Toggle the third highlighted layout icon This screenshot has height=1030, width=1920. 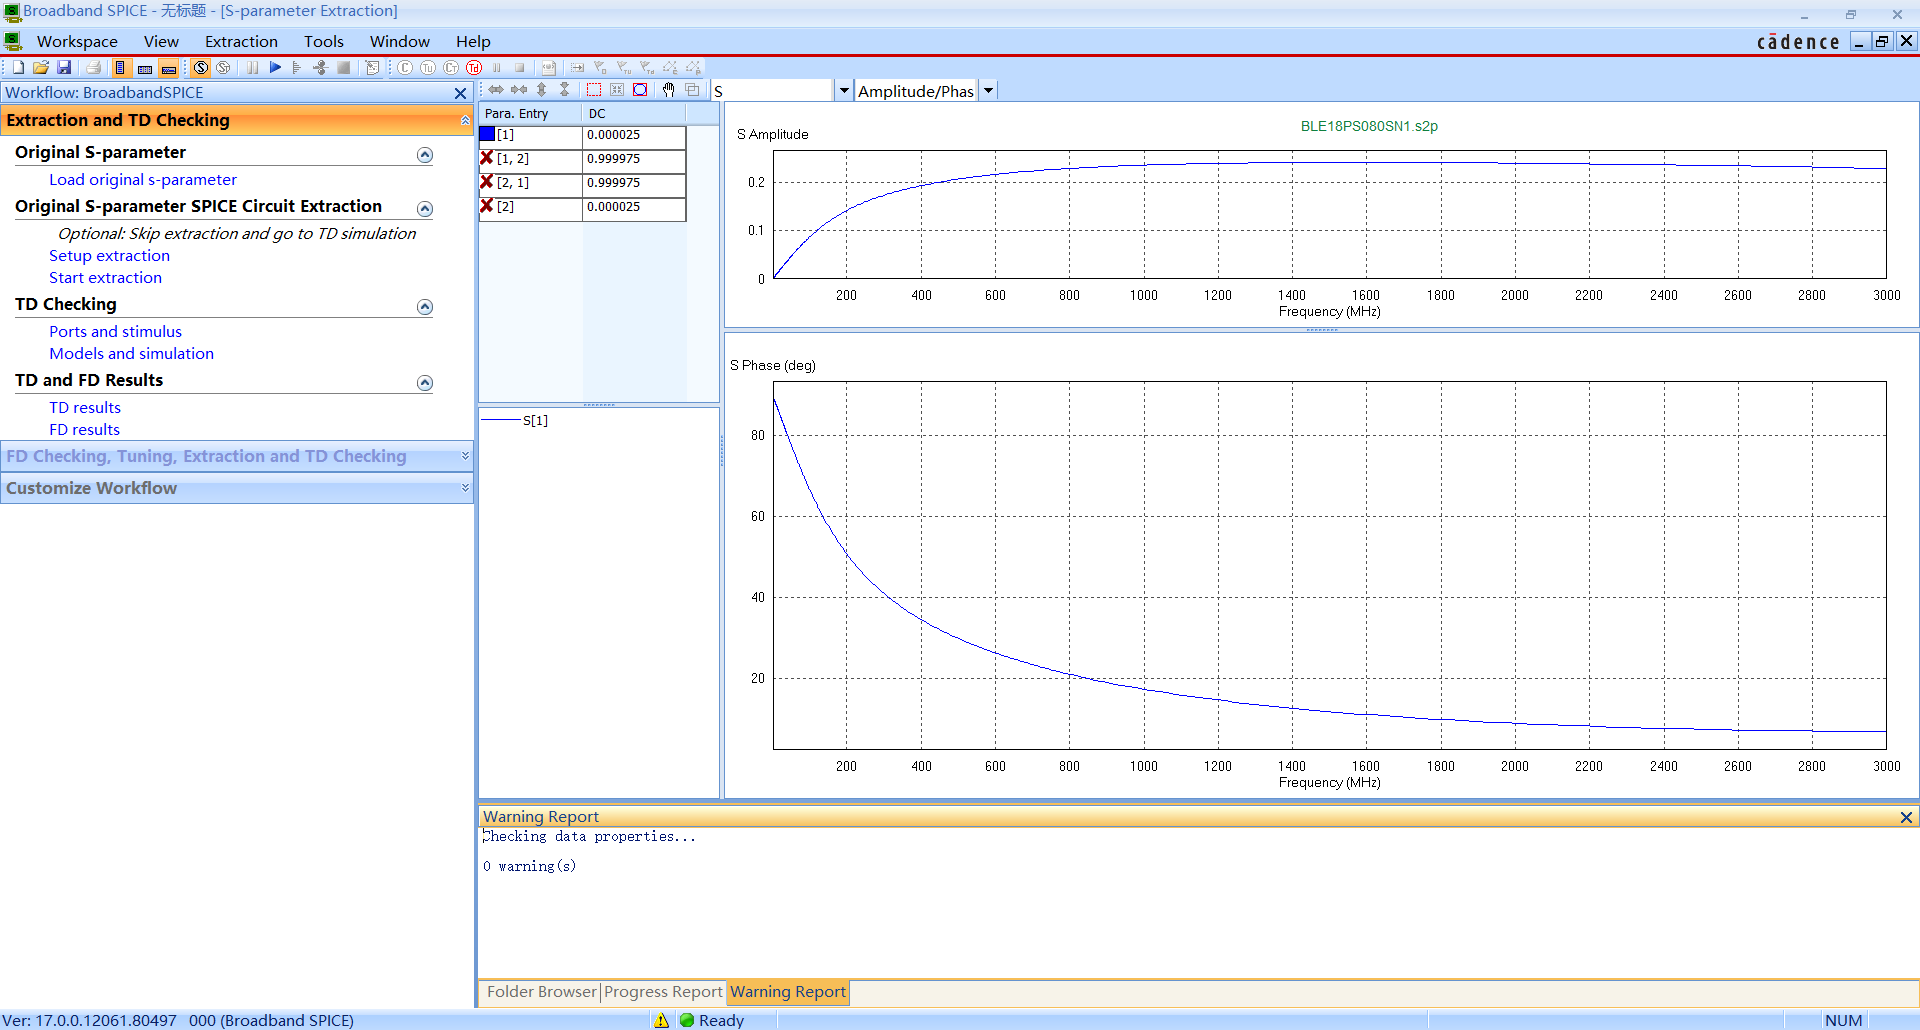[x=169, y=68]
